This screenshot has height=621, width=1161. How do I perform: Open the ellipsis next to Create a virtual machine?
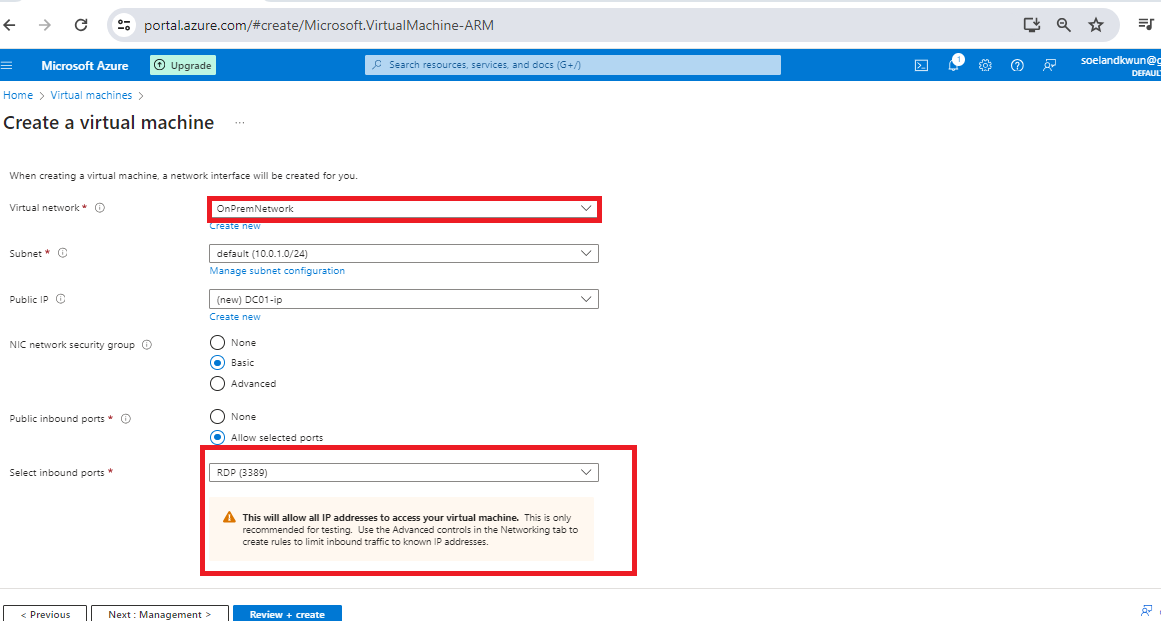click(x=239, y=123)
